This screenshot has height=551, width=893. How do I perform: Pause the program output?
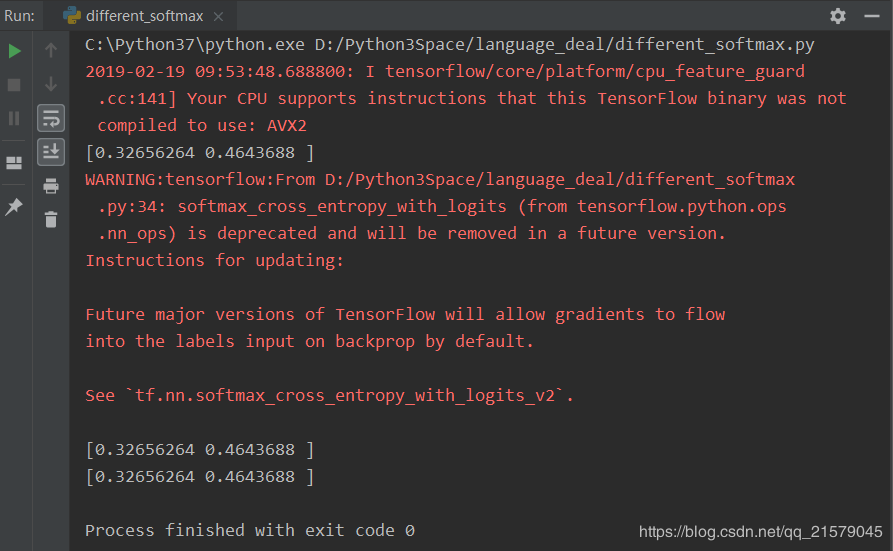click(14, 119)
